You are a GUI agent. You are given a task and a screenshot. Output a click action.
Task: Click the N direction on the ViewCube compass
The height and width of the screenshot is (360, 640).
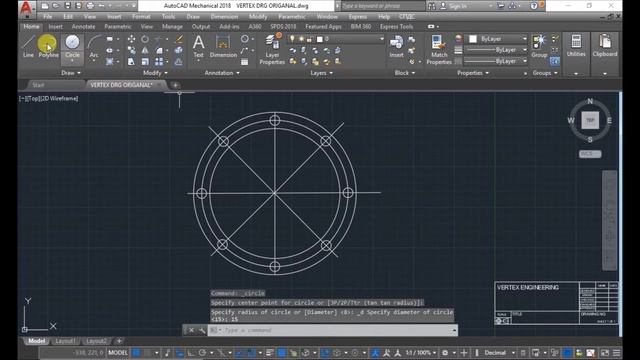pyautogui.click(x=590, y=101)
